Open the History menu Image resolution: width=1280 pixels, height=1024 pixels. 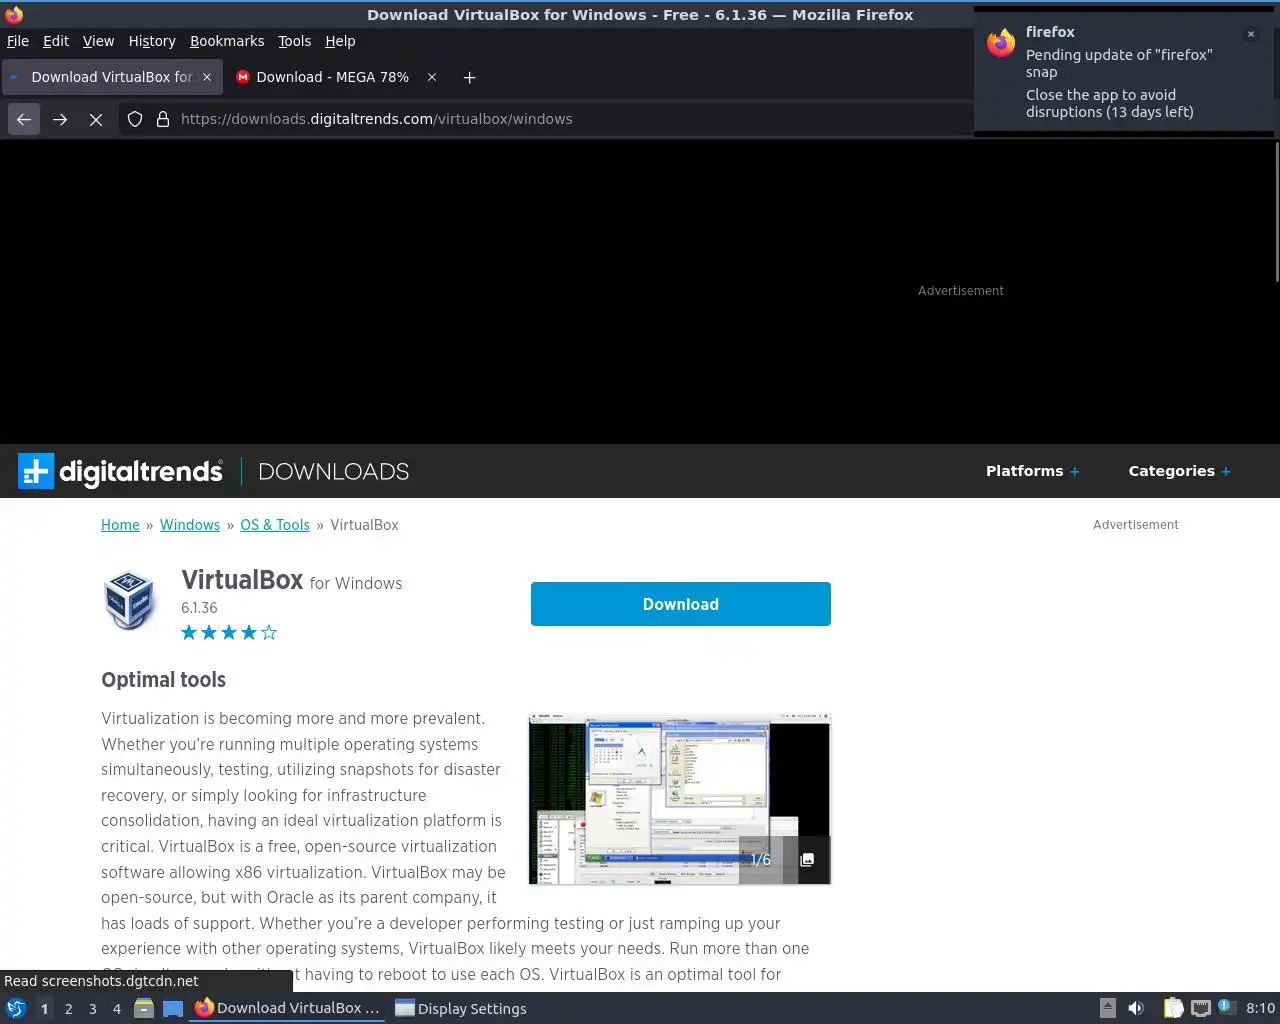pos(152,41)
